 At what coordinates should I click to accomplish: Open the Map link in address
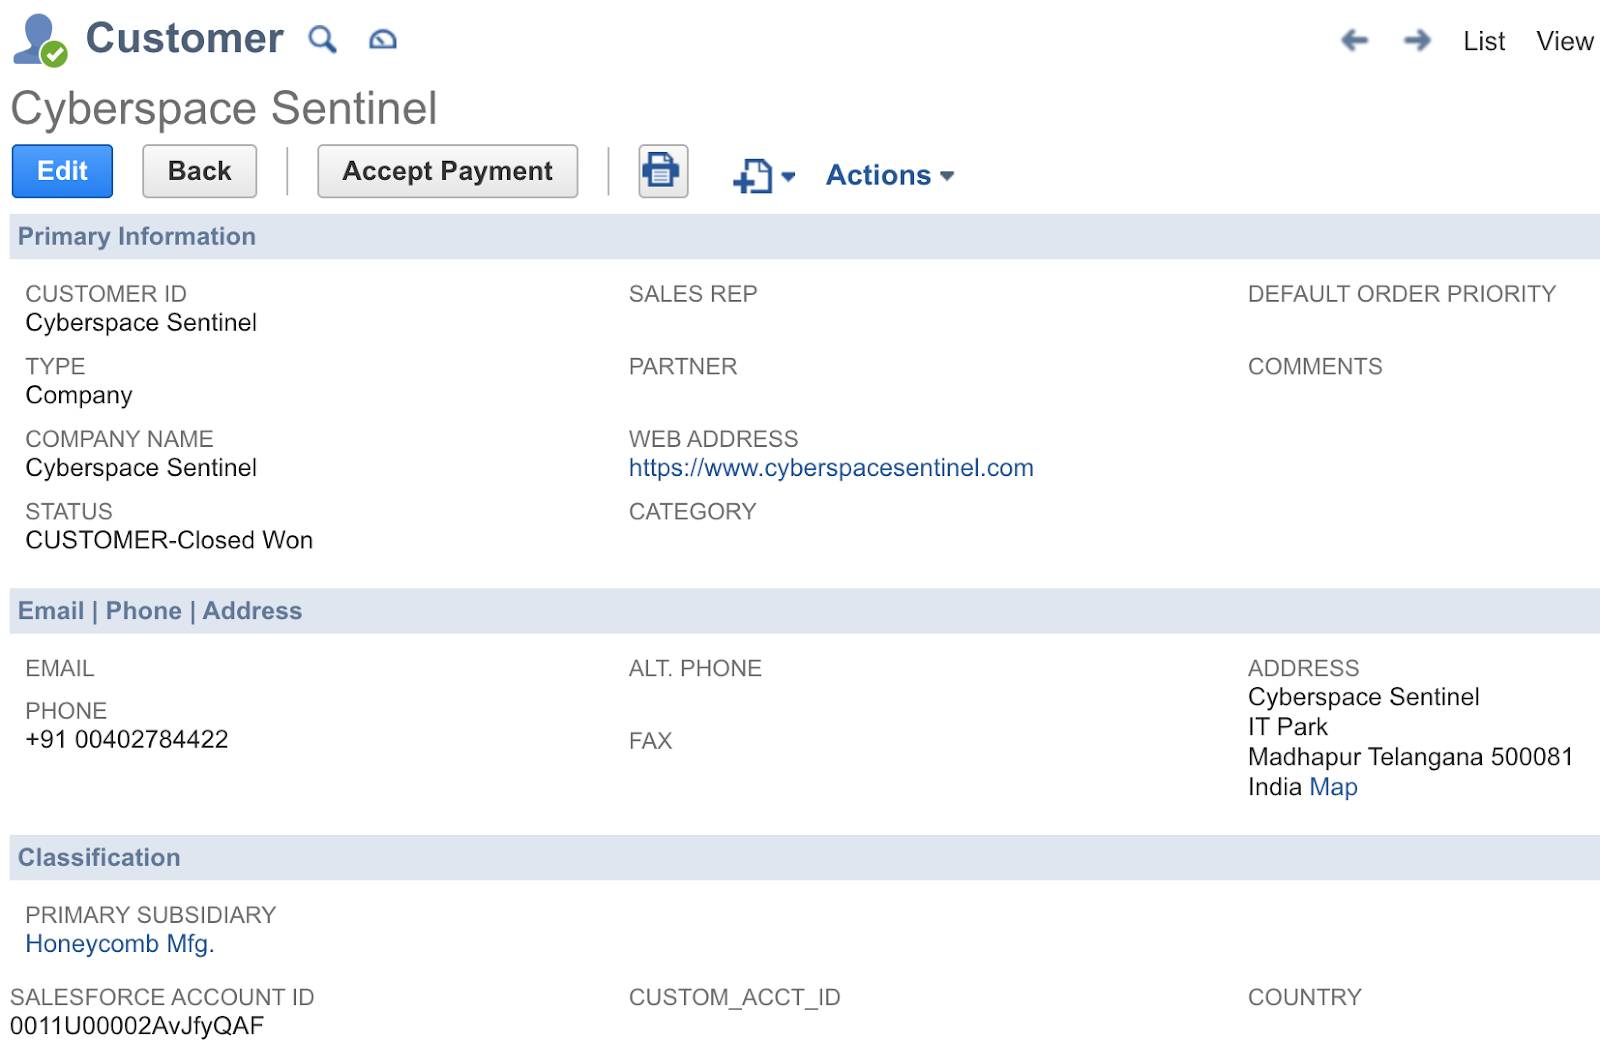(1333, 787)
